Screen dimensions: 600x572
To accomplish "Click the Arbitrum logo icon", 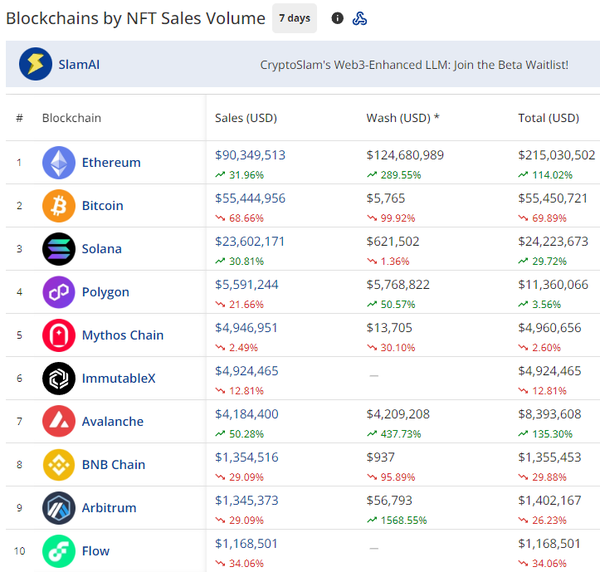I will tap(59, 508).
